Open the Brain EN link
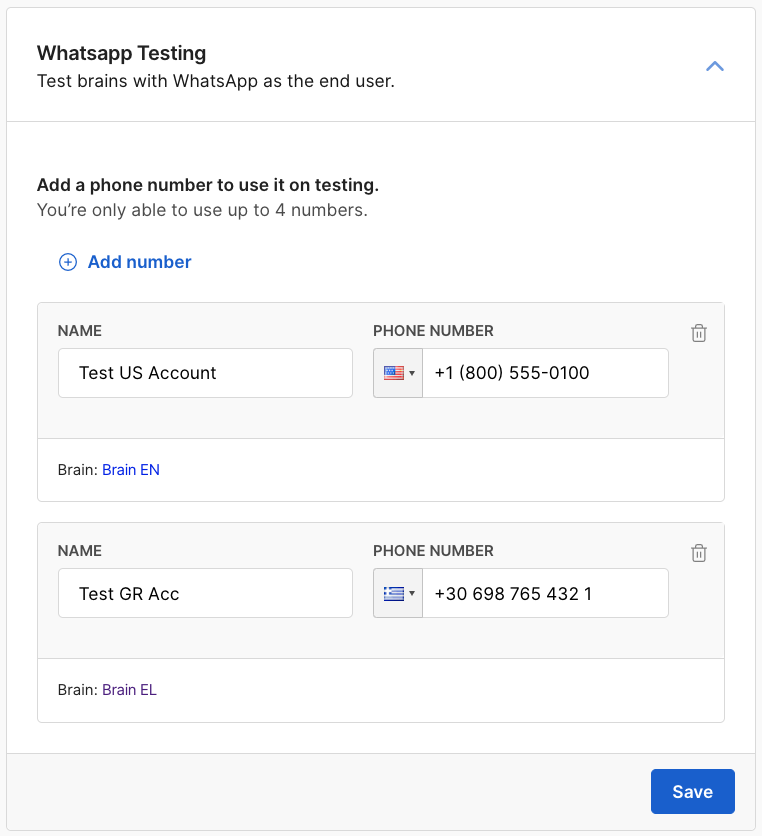 [131, 469]
